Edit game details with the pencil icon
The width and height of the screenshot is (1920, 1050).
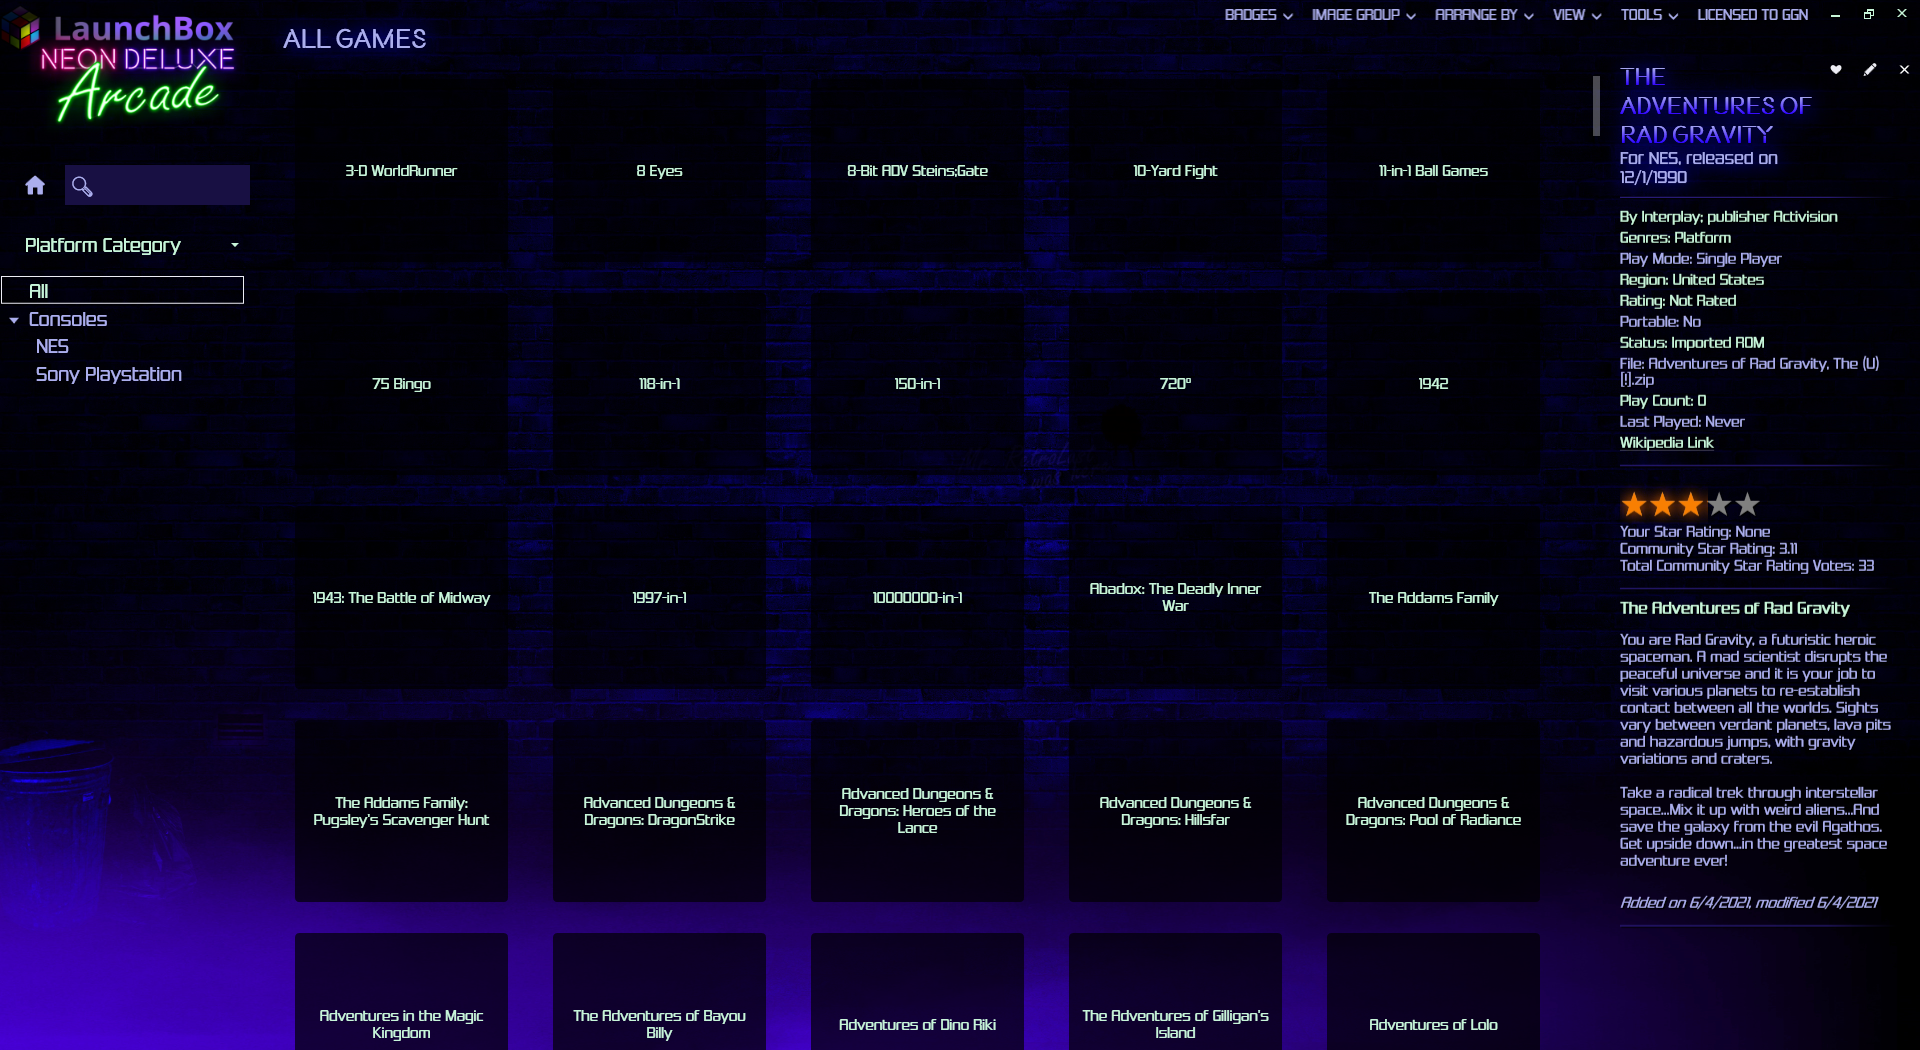coord(1870,70)
